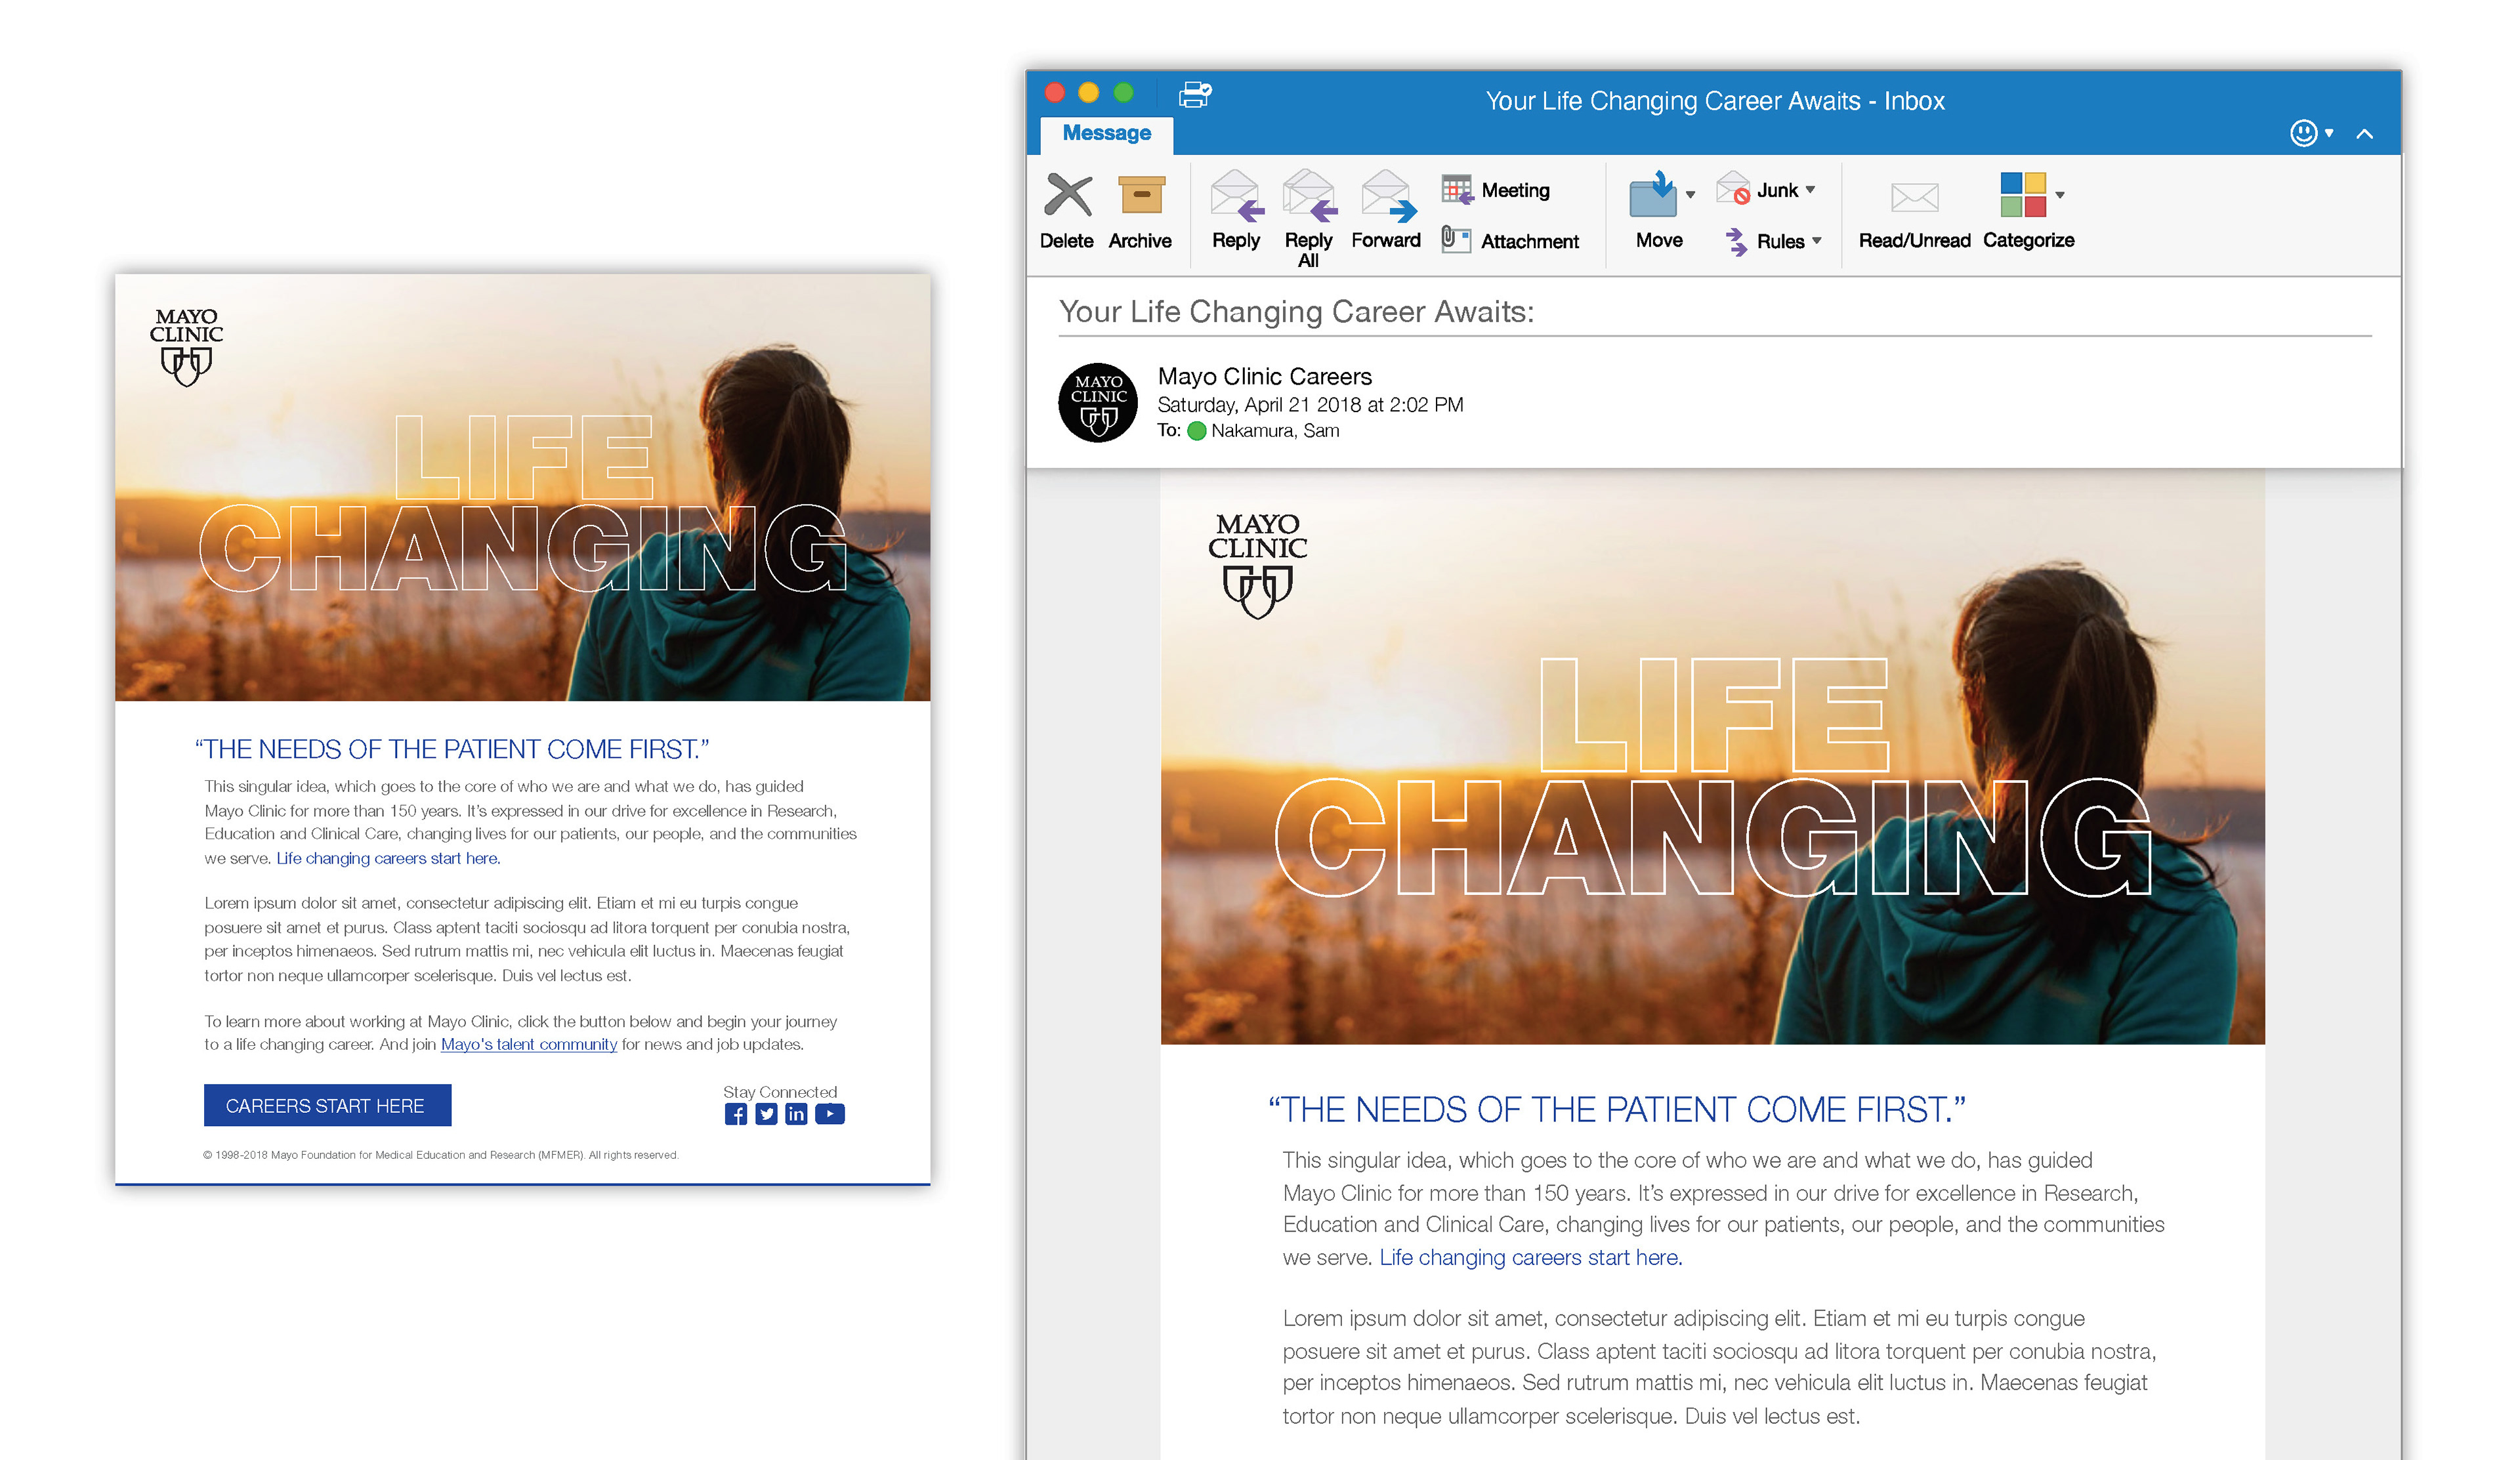Image resolution: width=2520 pixels, height=1460 pixels.
Task: Click the Reply icon
Action: coord(1236,196)
